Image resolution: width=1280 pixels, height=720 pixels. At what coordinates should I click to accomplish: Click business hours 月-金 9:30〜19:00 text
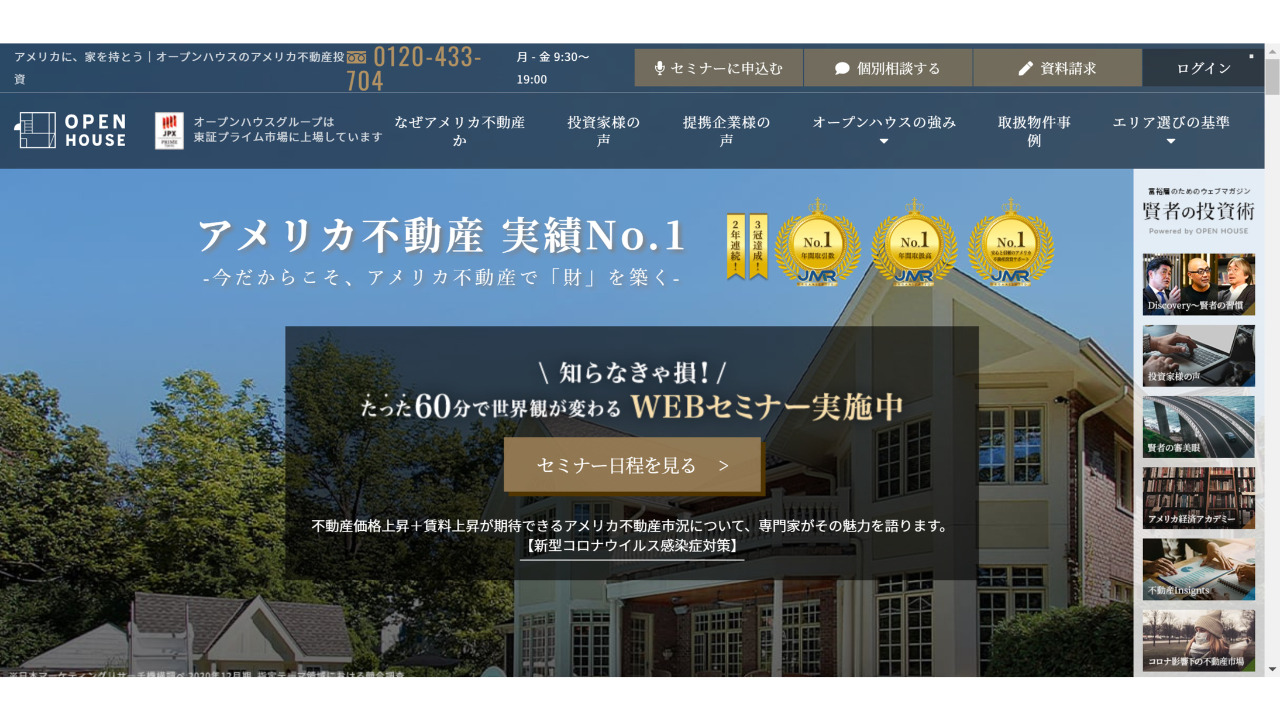click(553, 68)
